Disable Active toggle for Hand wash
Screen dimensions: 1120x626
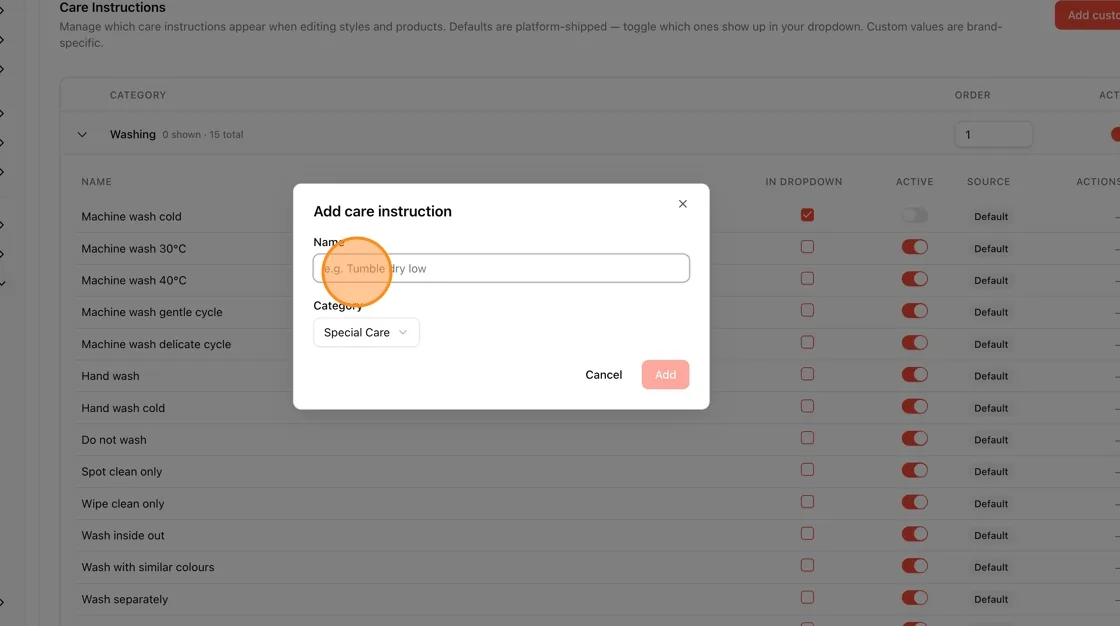point(914,374)
